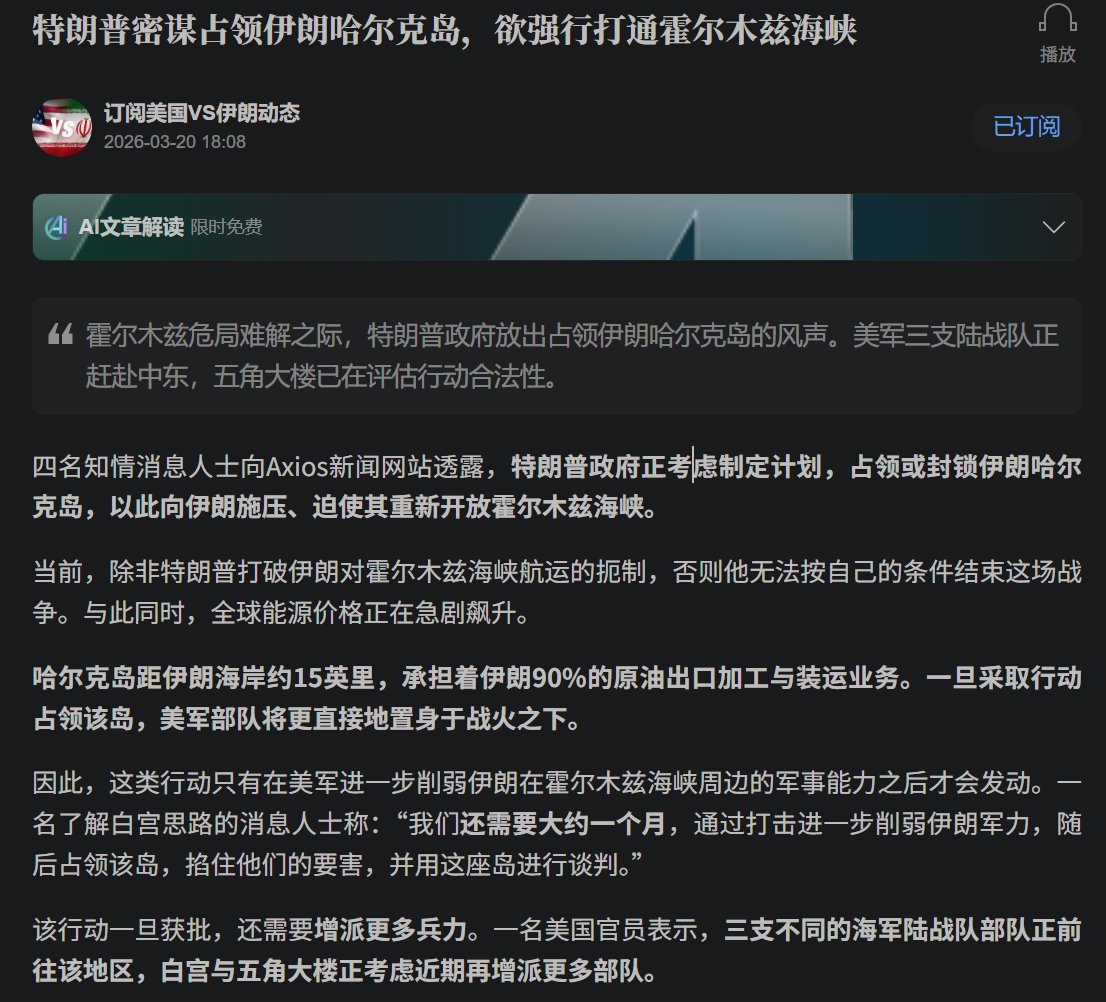Click the paragraph starting 因此，这类行动只有

tap(557, 824)
